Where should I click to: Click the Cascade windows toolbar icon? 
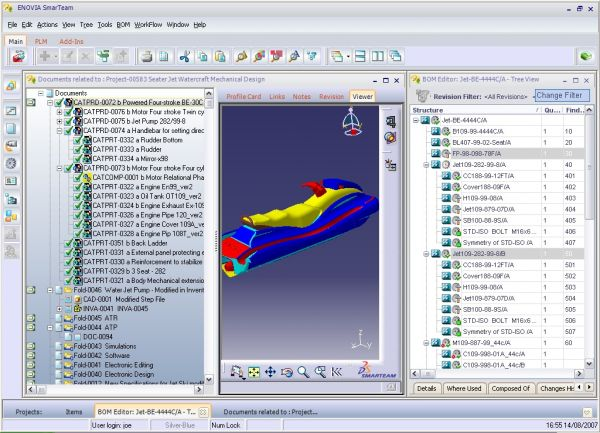pos(395,57)
